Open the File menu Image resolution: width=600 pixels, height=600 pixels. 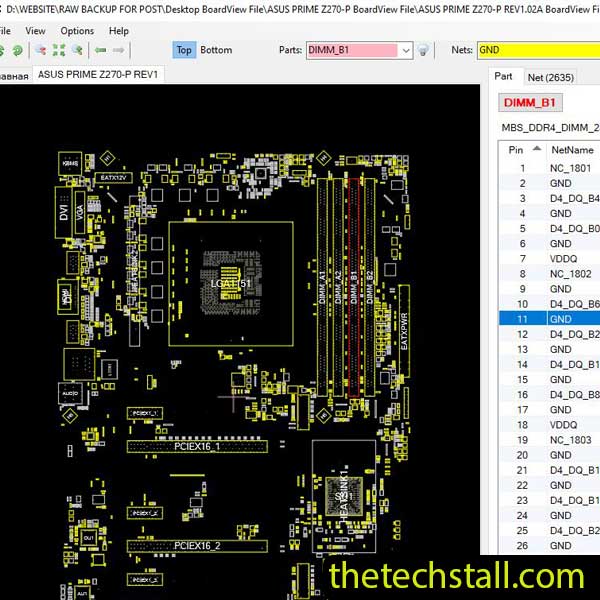[x=5, y=31]
